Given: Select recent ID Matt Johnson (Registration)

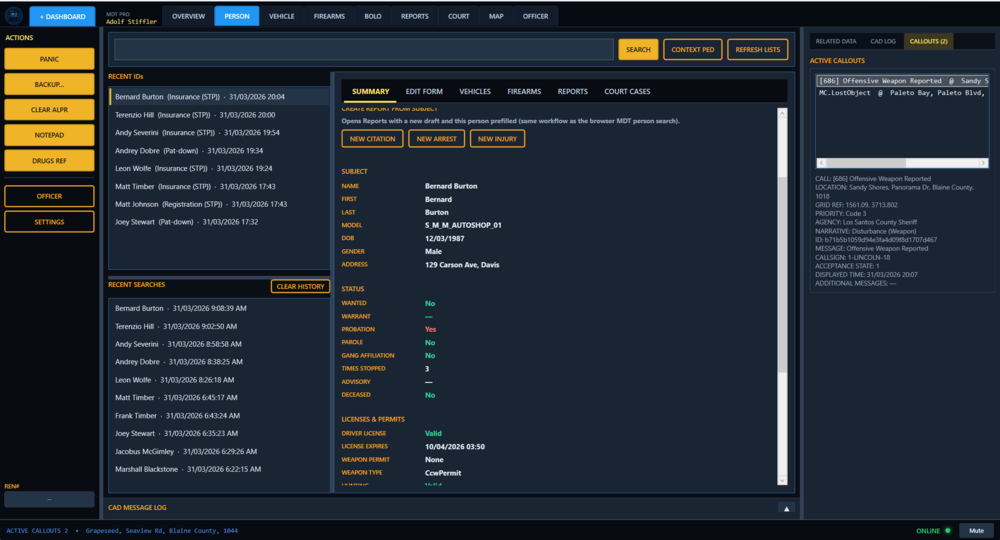Looking at the screenshot, I should coord(219,204).
